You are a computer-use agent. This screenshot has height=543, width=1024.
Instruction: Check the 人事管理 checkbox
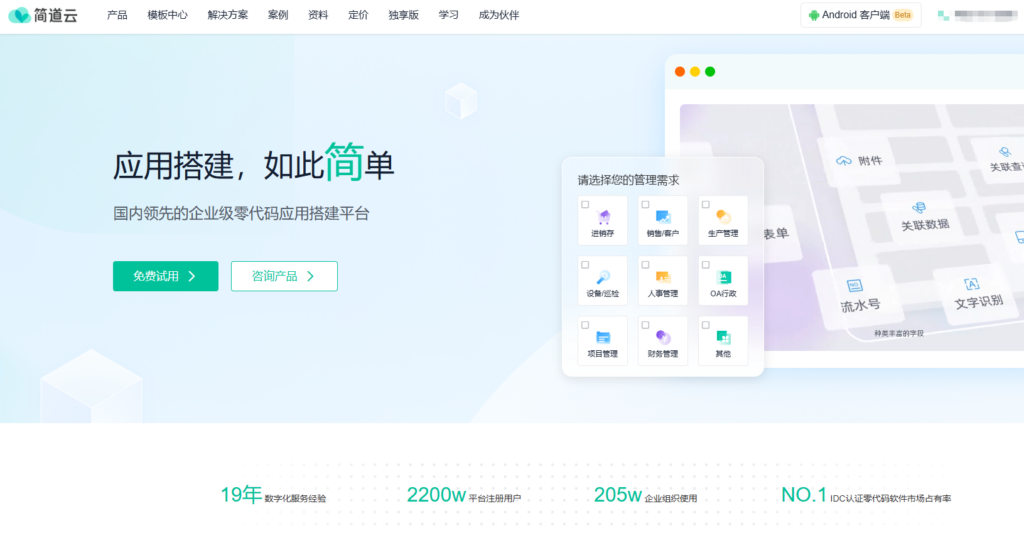point(645,265)
